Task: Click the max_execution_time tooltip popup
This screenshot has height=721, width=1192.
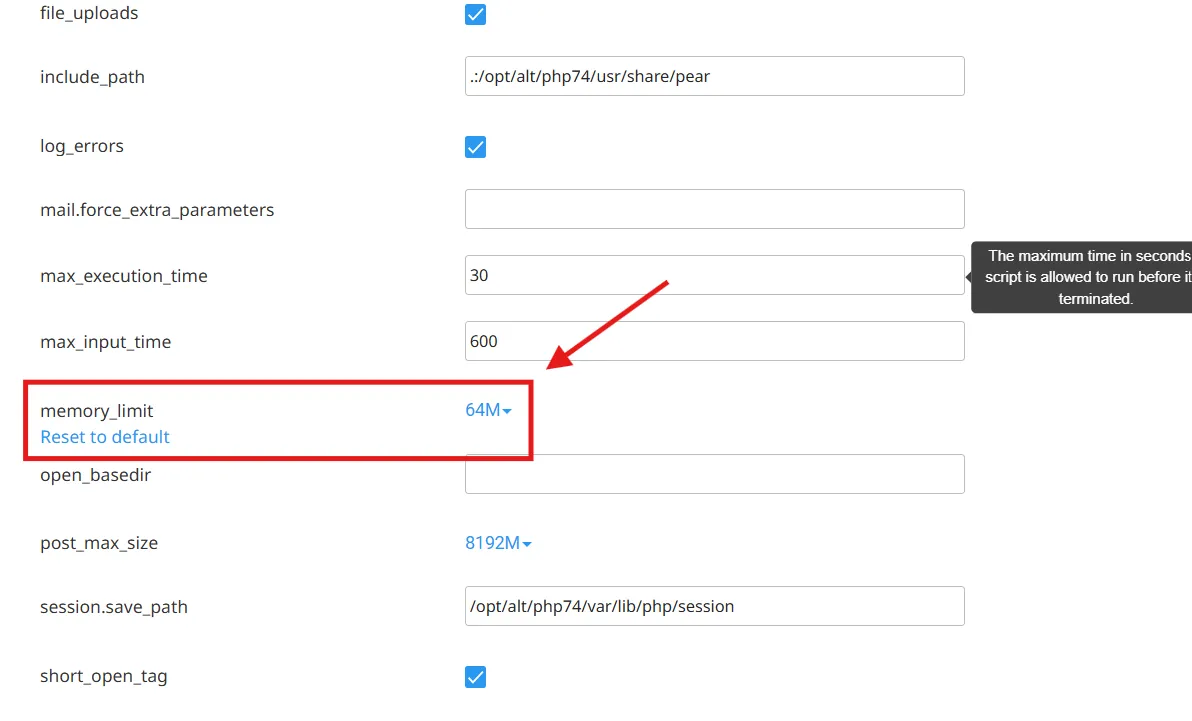Action: click(x=1085, y=277)
